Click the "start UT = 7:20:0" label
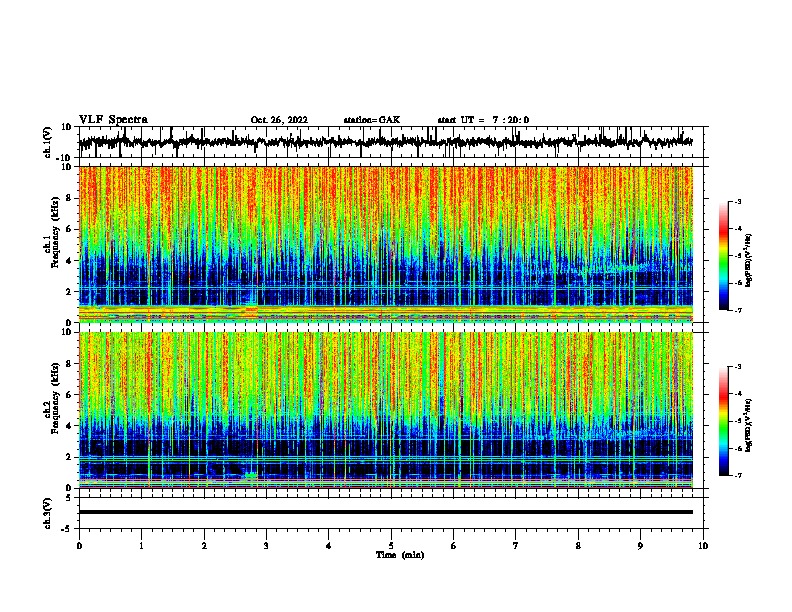The width and height of the screenshot is (792, 612). tap(483, 120)
